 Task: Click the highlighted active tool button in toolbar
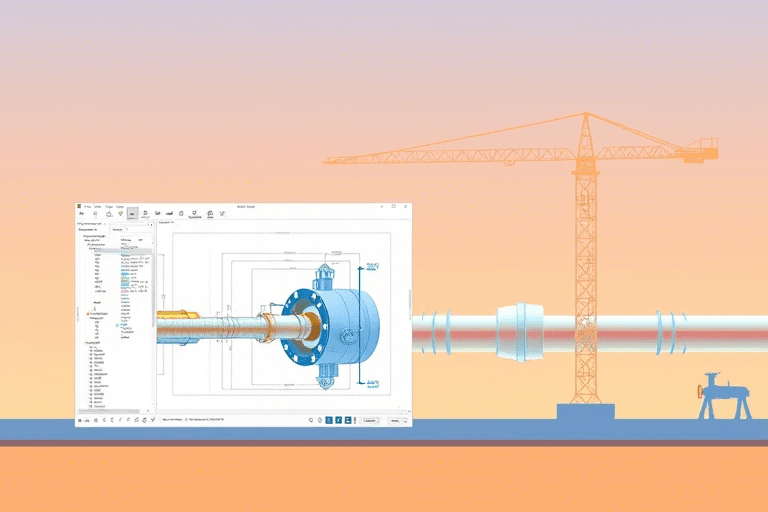(133, 214)
